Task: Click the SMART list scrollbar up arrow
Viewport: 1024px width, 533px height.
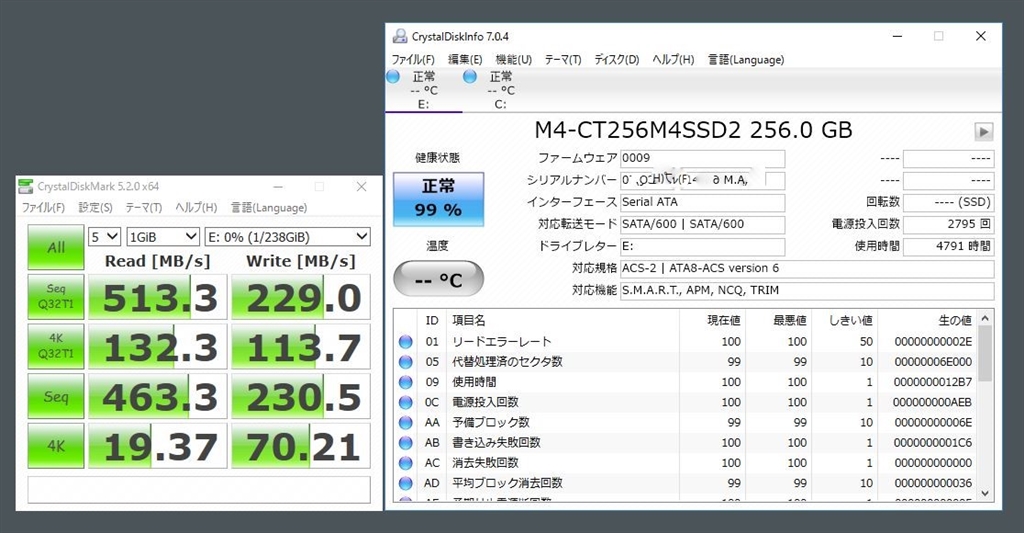Action: coord(985,318)
